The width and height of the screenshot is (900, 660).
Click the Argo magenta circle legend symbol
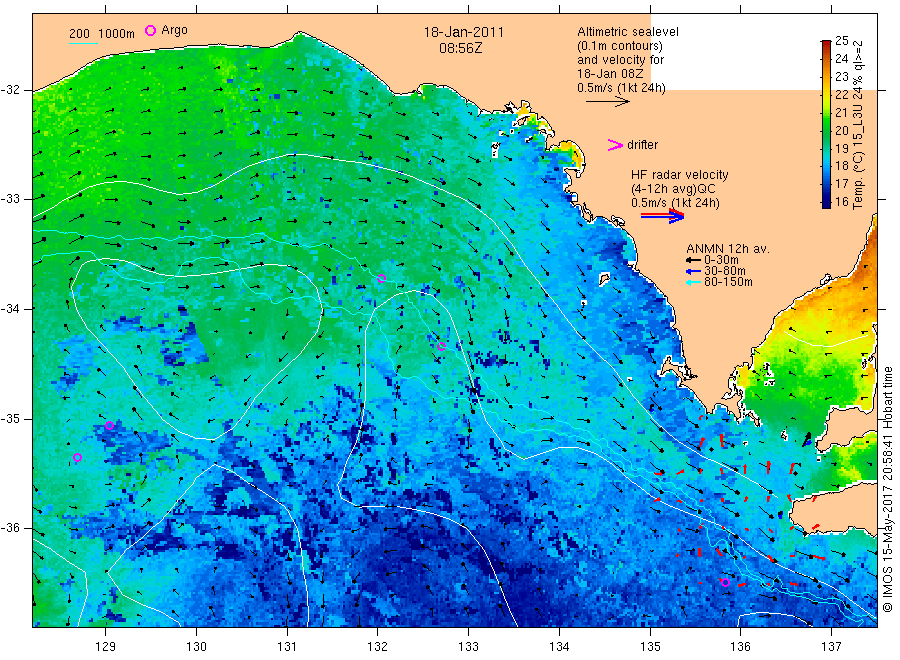click(150, 30)
